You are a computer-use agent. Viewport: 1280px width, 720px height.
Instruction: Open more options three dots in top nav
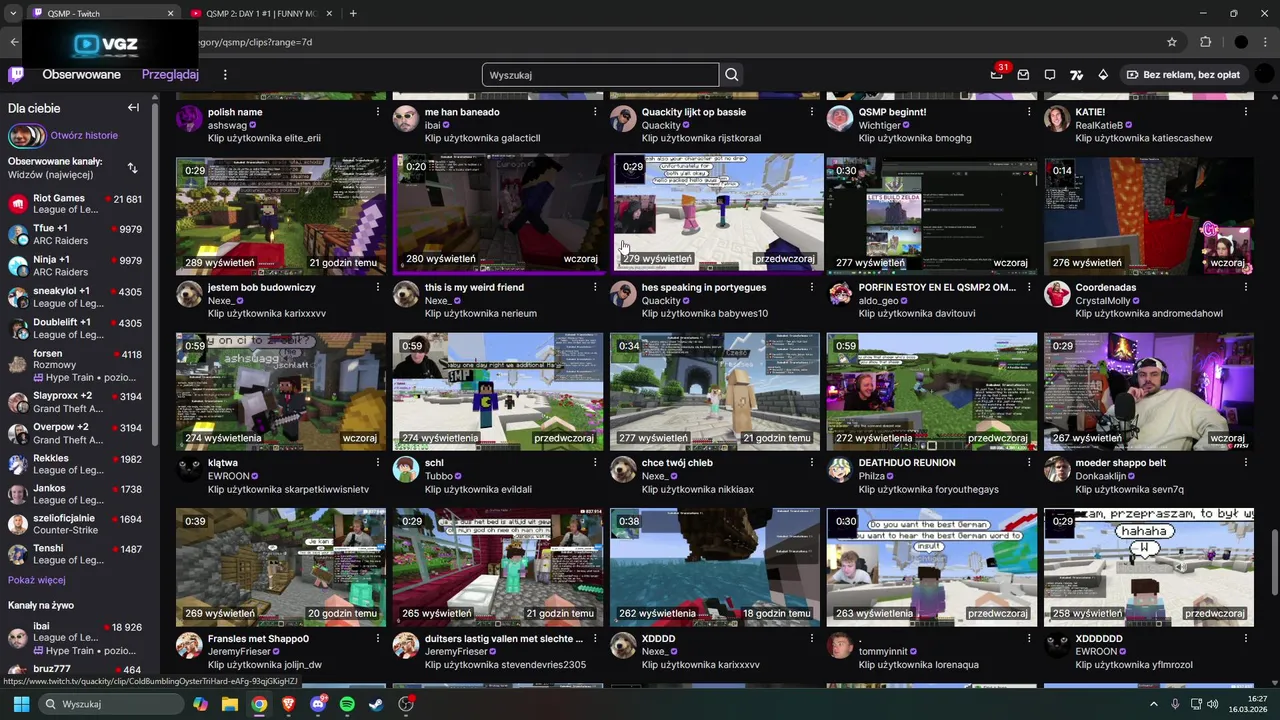tap(225, 75)
